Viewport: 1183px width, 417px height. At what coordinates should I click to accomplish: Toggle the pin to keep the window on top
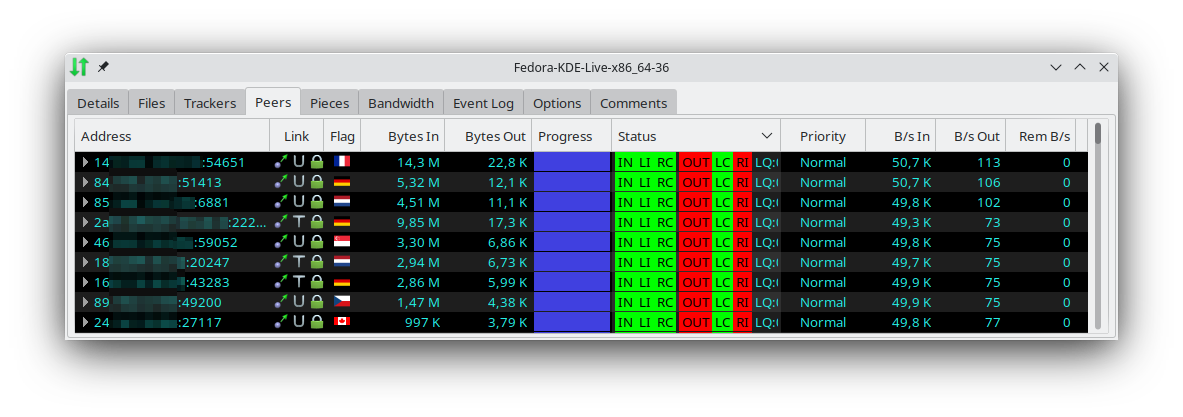[x=103, y=67]
